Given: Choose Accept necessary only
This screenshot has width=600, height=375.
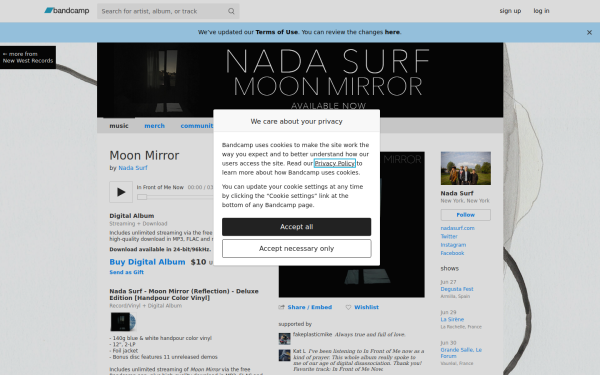Looking at the screenshot, I should [296, 249].
